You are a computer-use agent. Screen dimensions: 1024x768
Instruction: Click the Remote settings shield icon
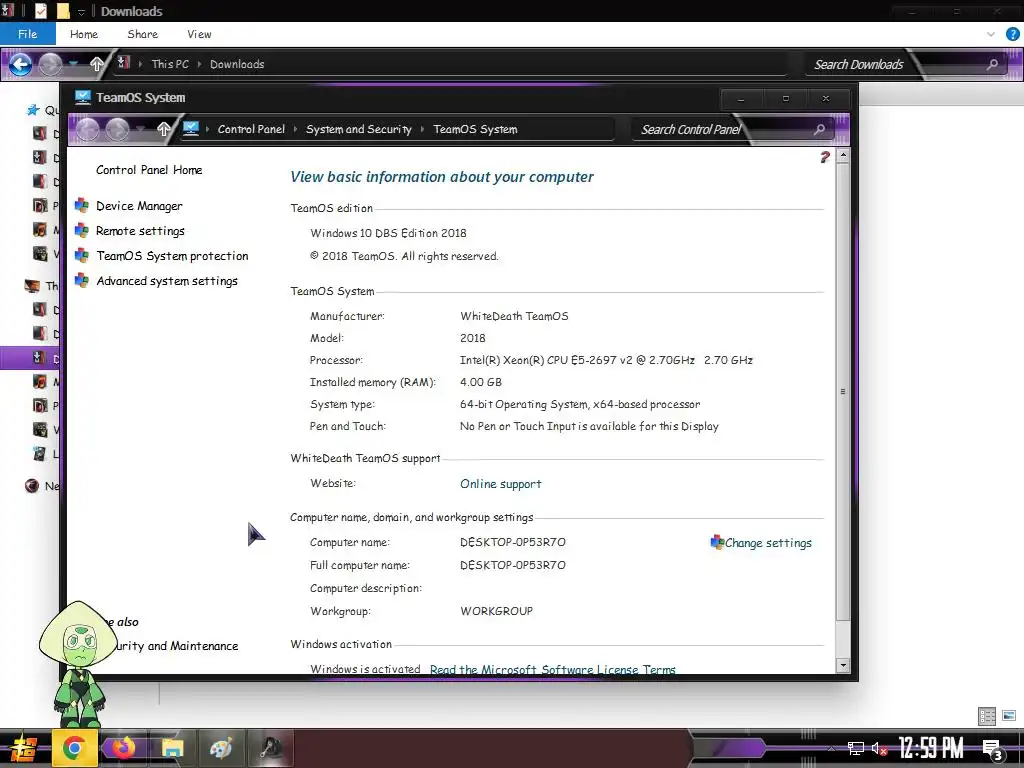82,230
